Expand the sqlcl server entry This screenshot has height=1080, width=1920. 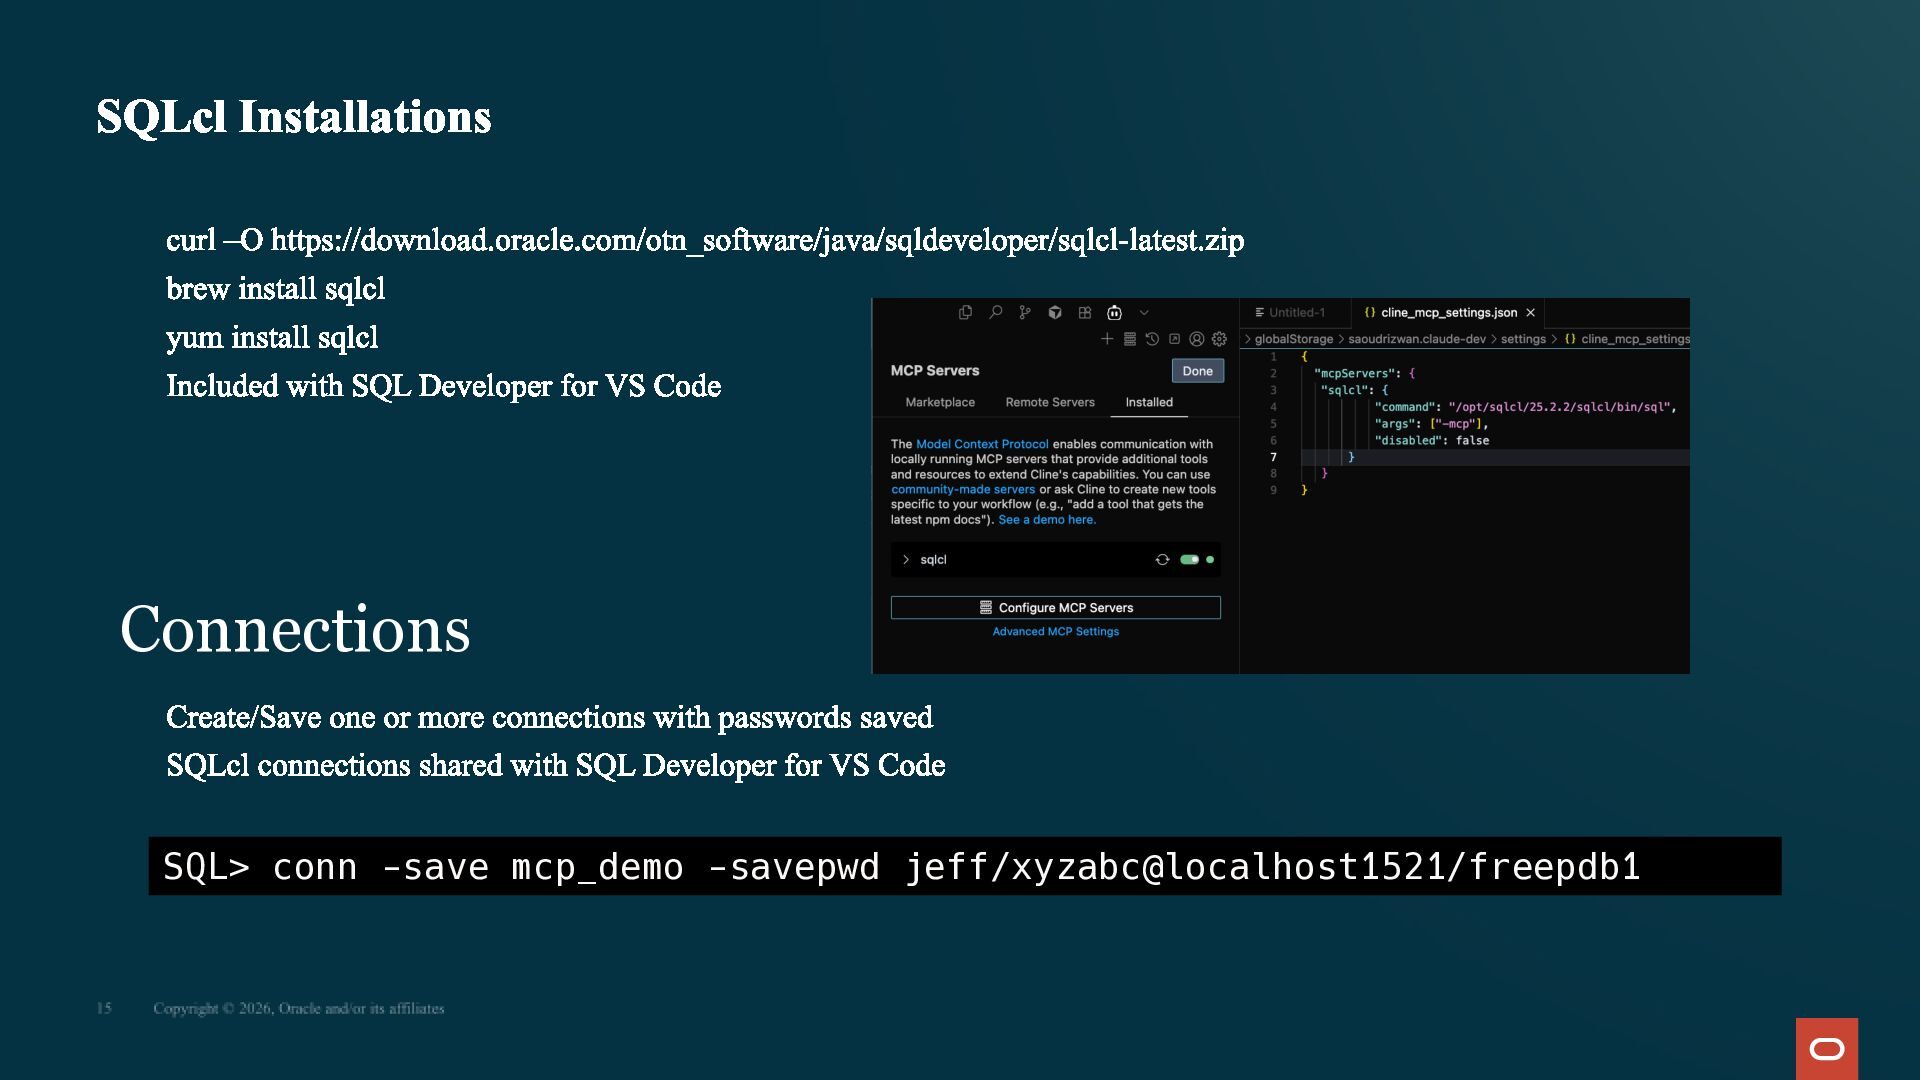[x=906, y=560]
